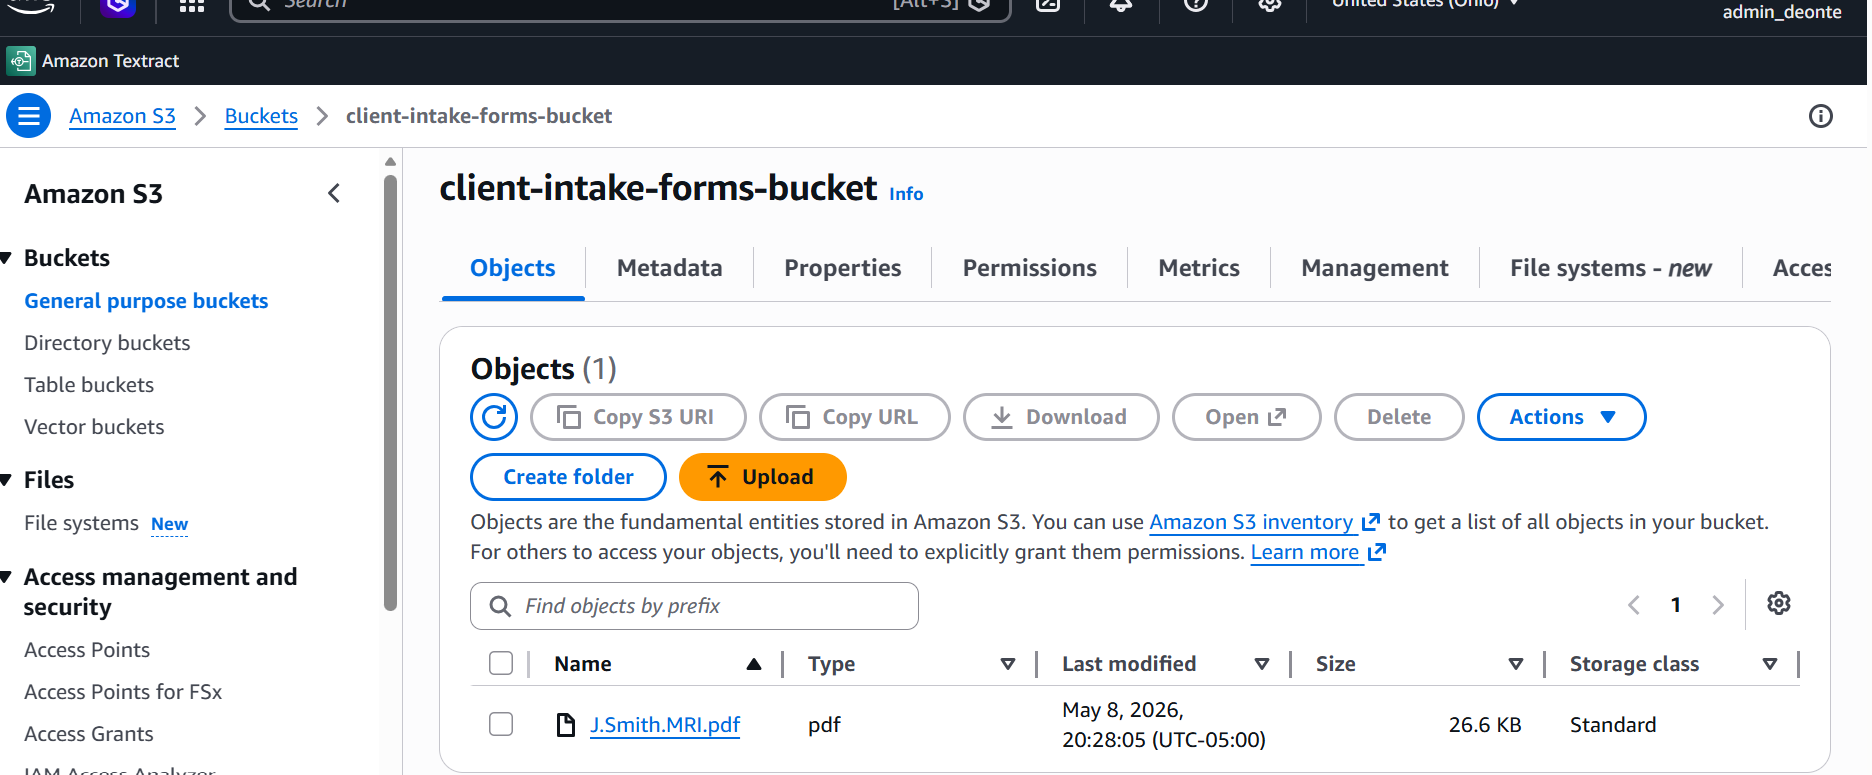
Task: Follow the Amazon S3 breadcrumb link
Action: (x=122, y=116)
